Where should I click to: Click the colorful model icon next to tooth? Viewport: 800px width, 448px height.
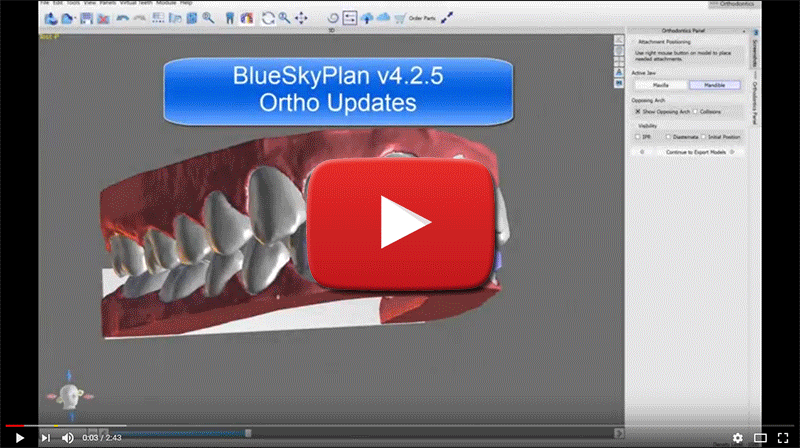(247, 18)
